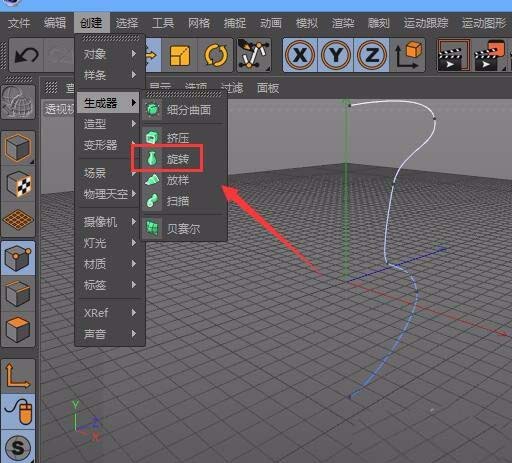Choose 挤压 generator
Viewport: 512px width, 463px height.
[184, 138]
